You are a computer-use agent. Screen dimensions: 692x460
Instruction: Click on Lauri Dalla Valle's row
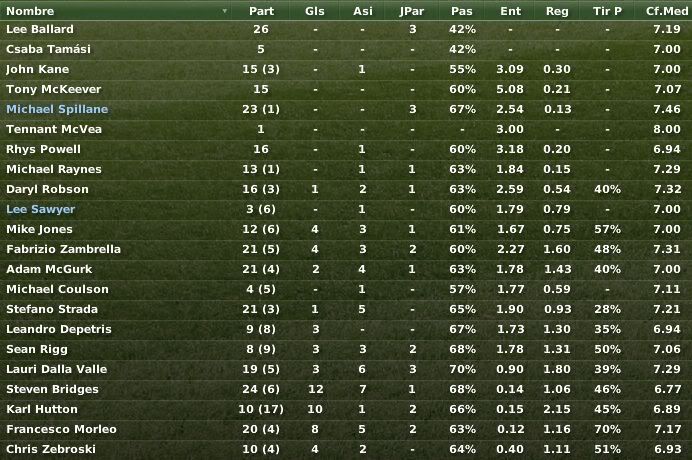(x=346, y=369)
